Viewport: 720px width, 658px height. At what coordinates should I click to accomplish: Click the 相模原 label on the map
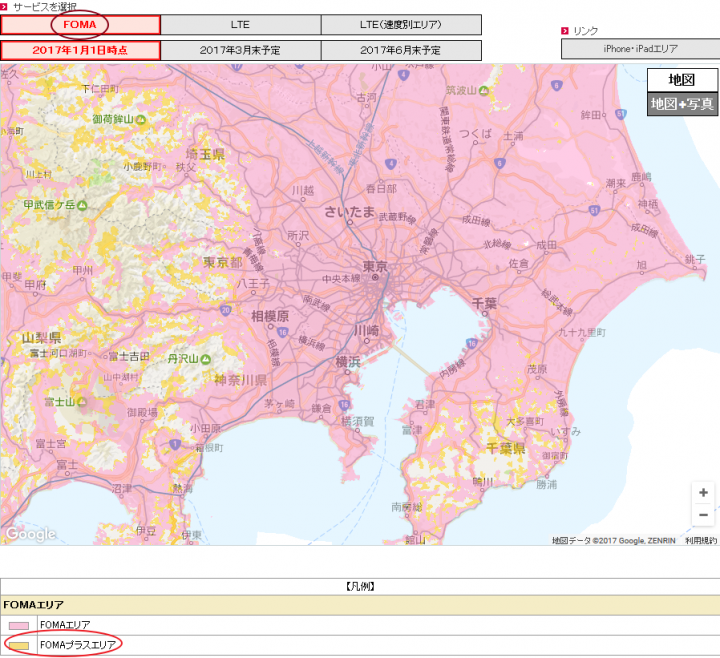(270, 316)
